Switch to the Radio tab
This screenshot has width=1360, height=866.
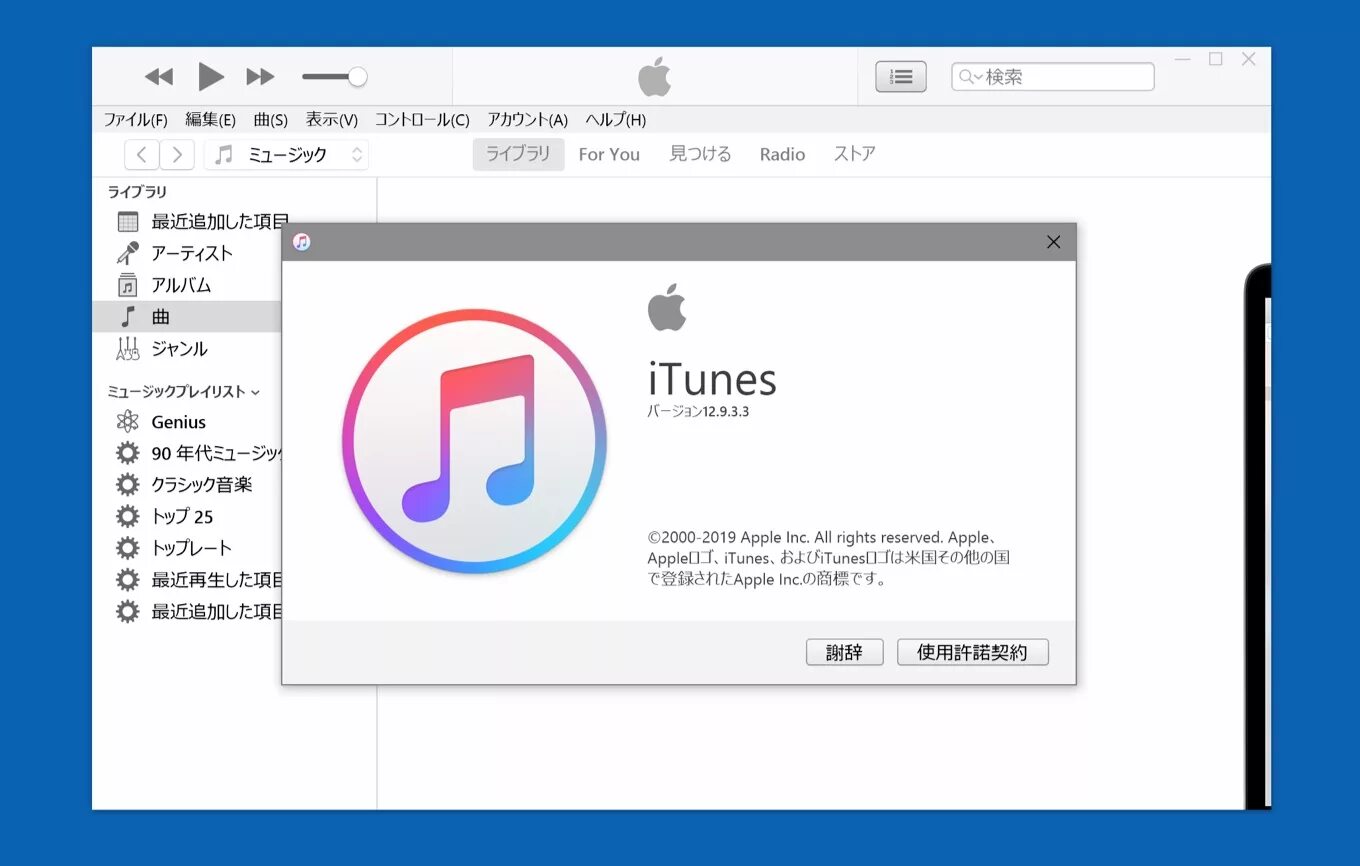[x=782, y=154]
